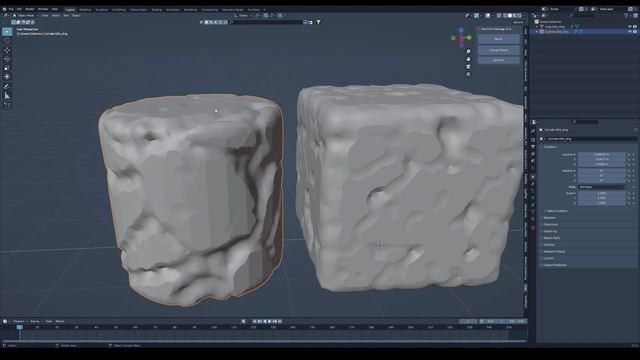Screen dimensions: 640x360
Task: Click the Location X value field
Action: point(601,155)
